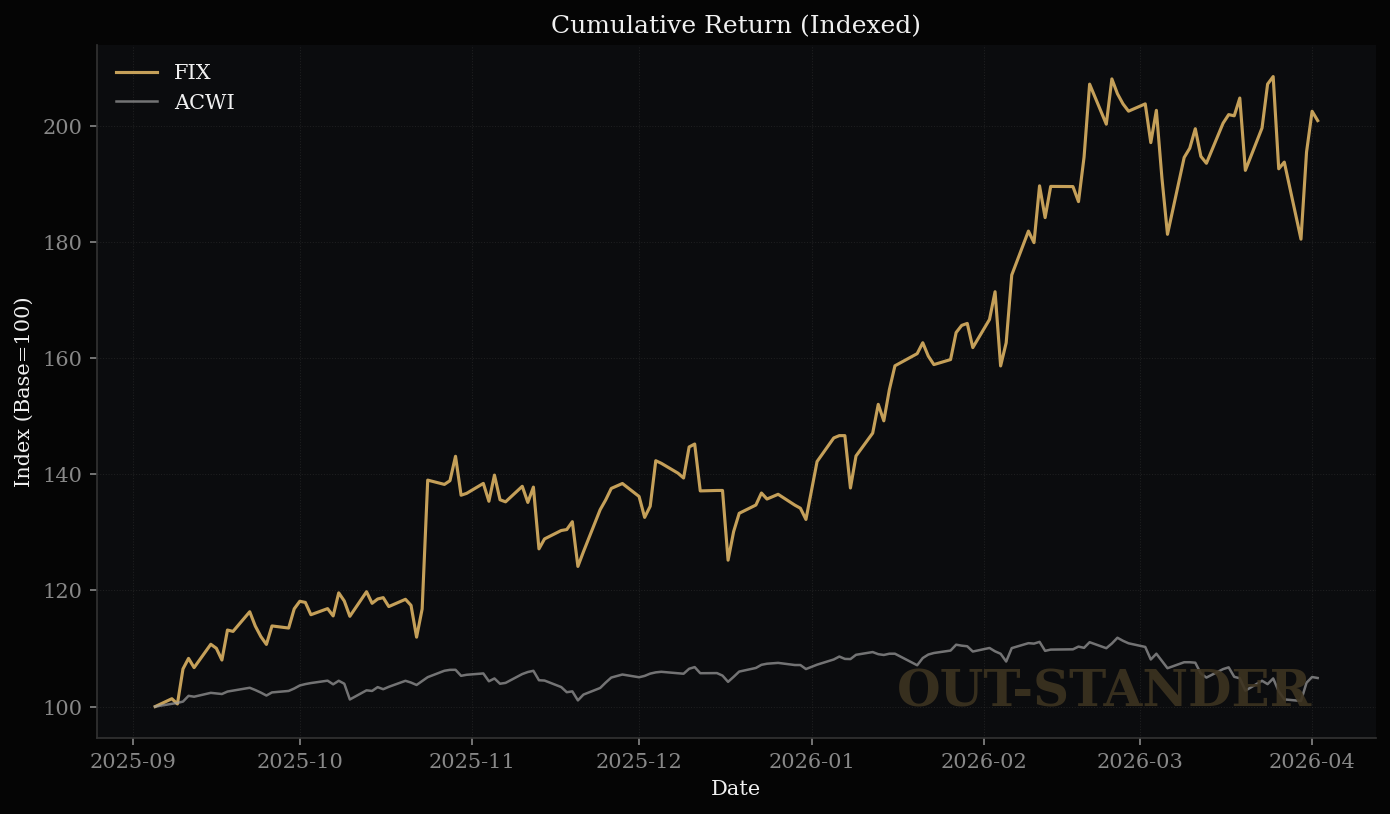Click the 2025-11 x-axis tick label
The image size is (1390, 814).
pyautogui.click(x=472, y=762)
